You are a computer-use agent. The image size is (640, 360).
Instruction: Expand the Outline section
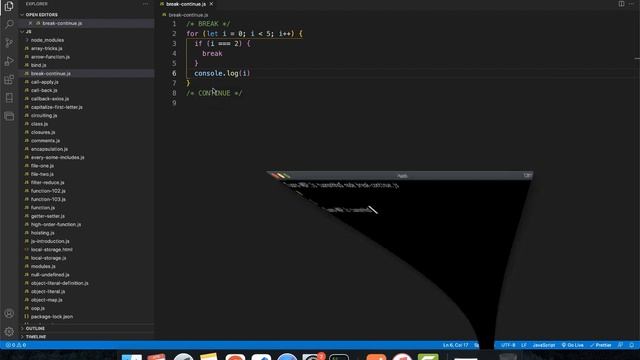click(35, 328)
